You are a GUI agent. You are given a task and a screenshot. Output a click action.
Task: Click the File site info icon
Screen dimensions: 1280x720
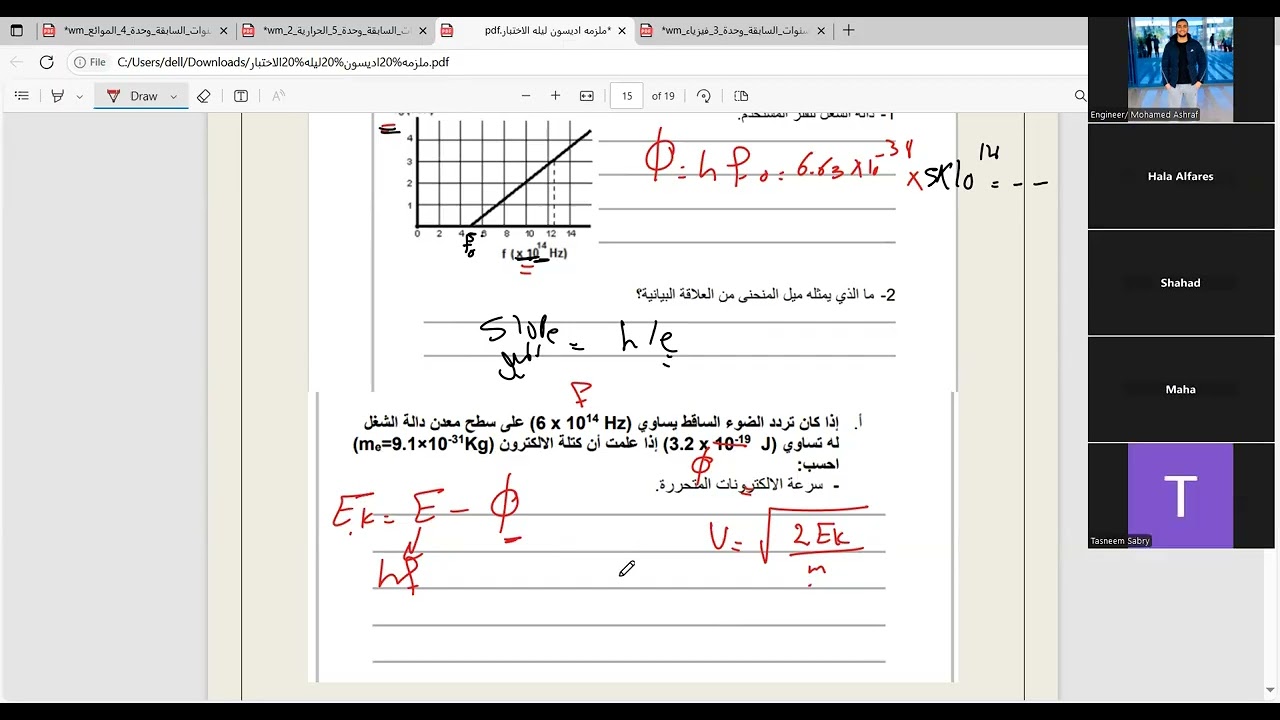coord(90,62)
